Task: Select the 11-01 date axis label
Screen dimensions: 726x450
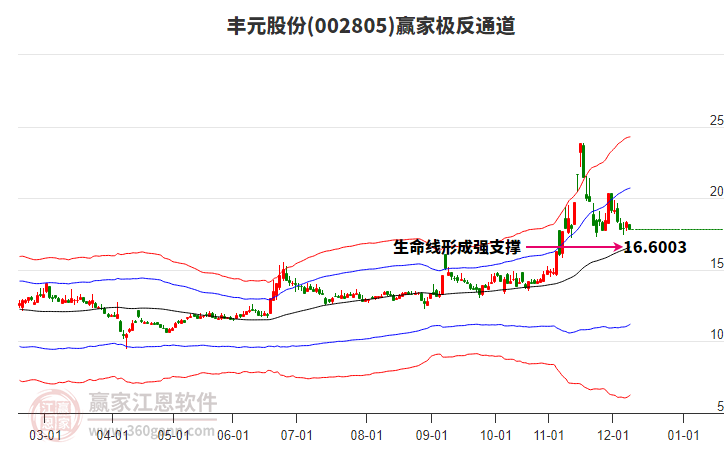Action: point(549,436)
